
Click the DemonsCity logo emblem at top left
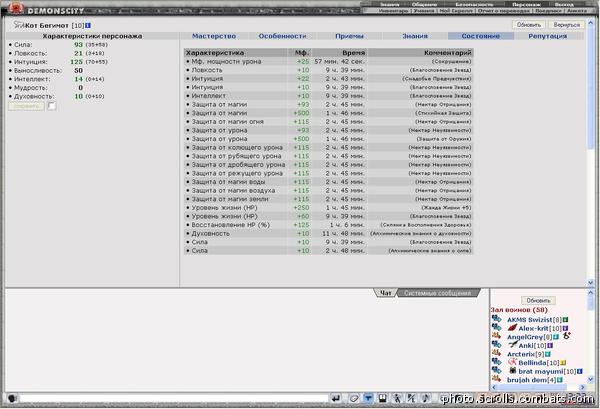click(16, 8)
